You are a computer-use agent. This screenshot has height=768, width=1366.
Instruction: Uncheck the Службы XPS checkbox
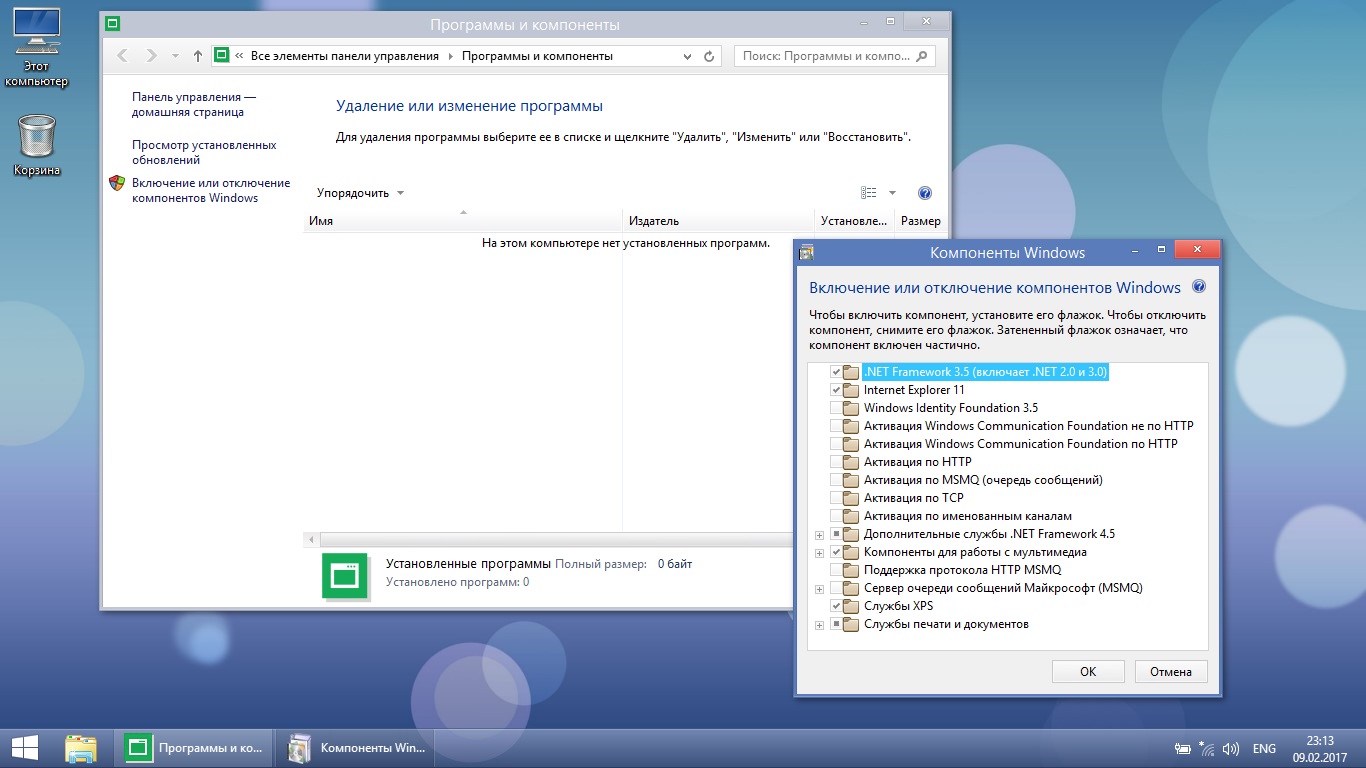point(836,606)
